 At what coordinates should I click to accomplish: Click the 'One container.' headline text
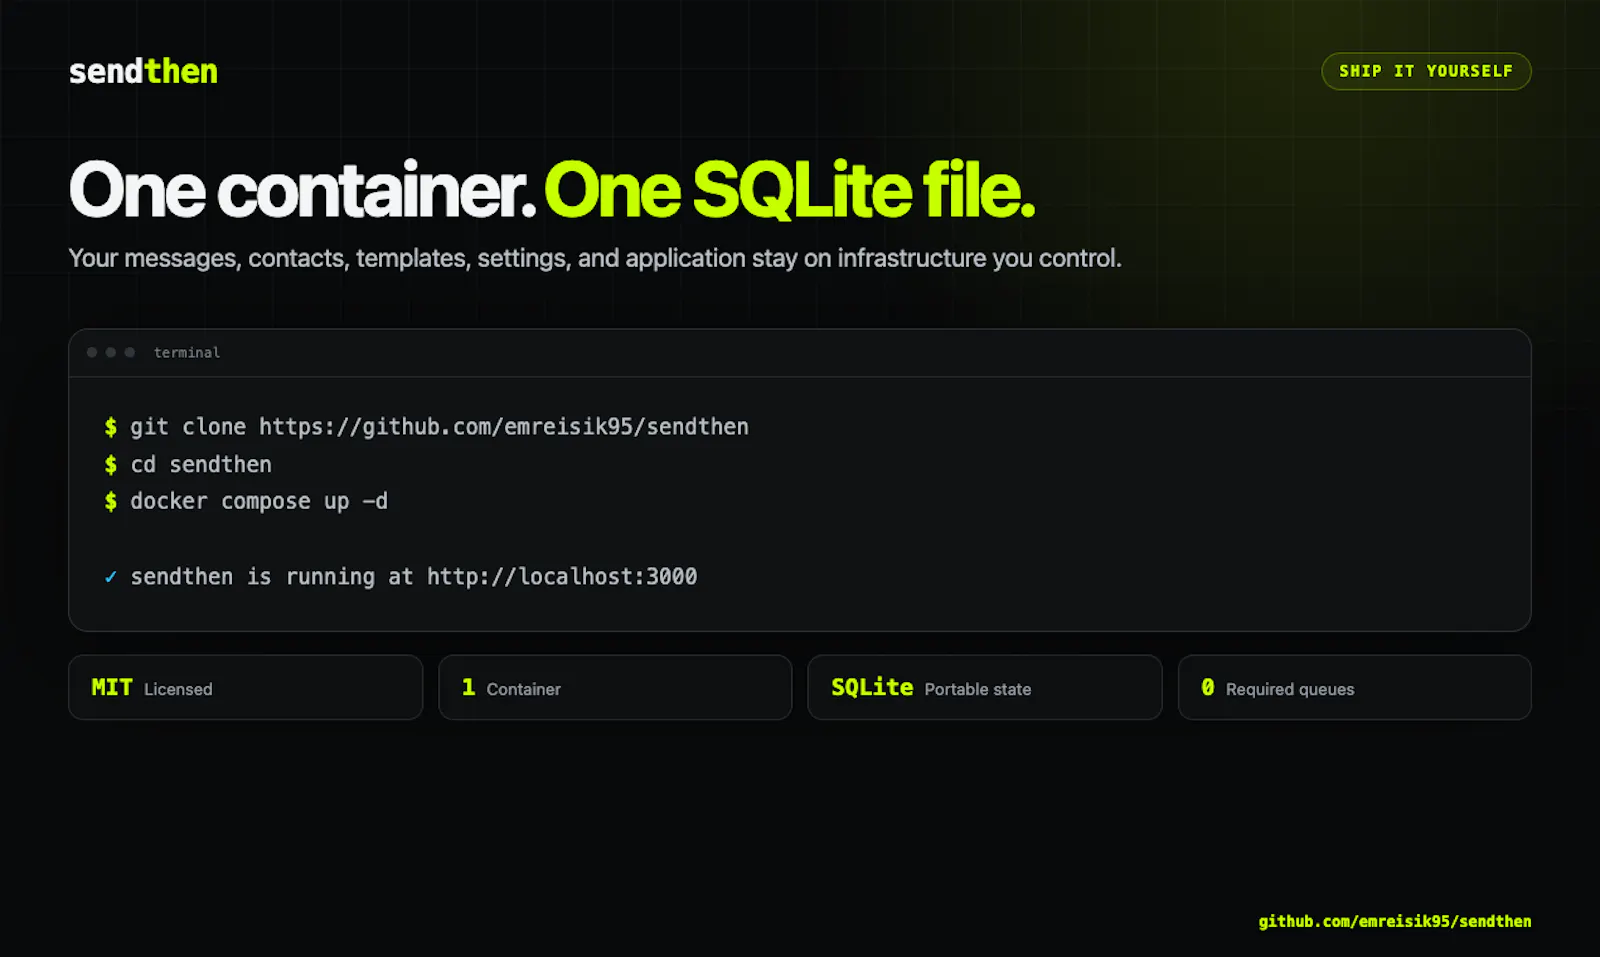(x=303, y=189)
